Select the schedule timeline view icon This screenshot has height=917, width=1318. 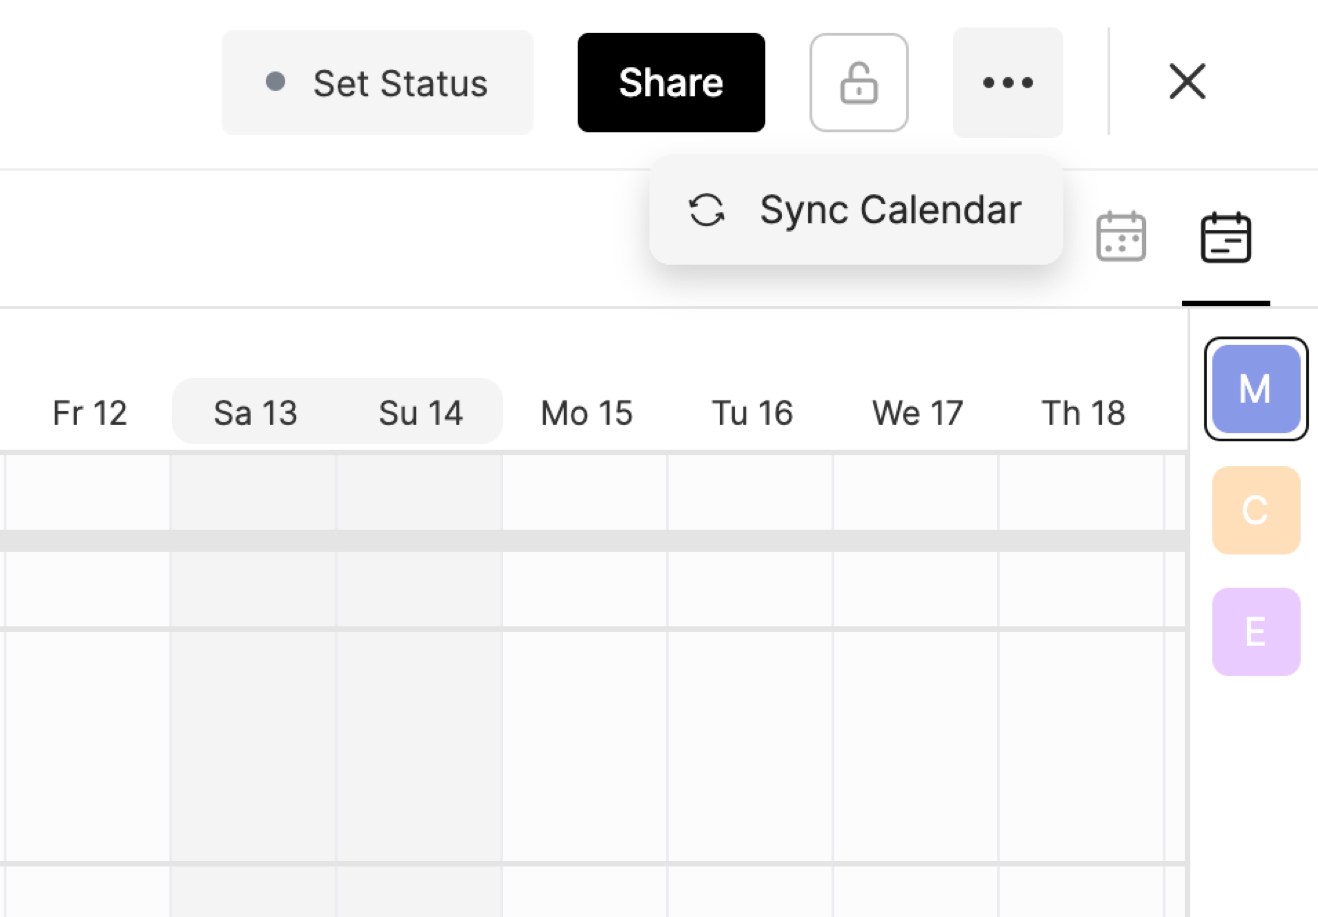(x=1225, y=237)
